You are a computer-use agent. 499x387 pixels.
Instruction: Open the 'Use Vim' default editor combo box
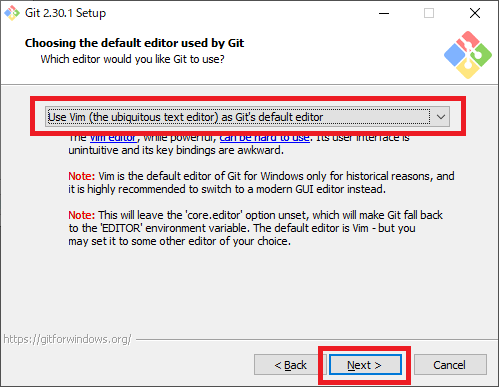pos(247,117)
